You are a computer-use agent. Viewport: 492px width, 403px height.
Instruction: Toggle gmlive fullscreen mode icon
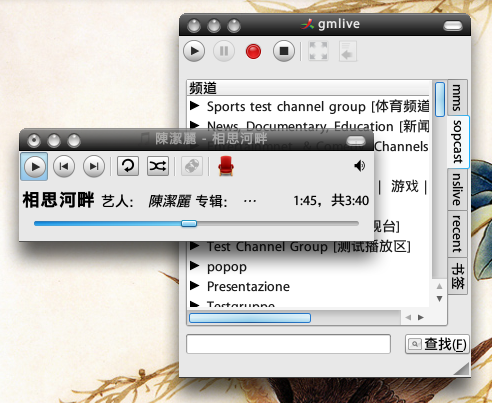pos(318,51)
